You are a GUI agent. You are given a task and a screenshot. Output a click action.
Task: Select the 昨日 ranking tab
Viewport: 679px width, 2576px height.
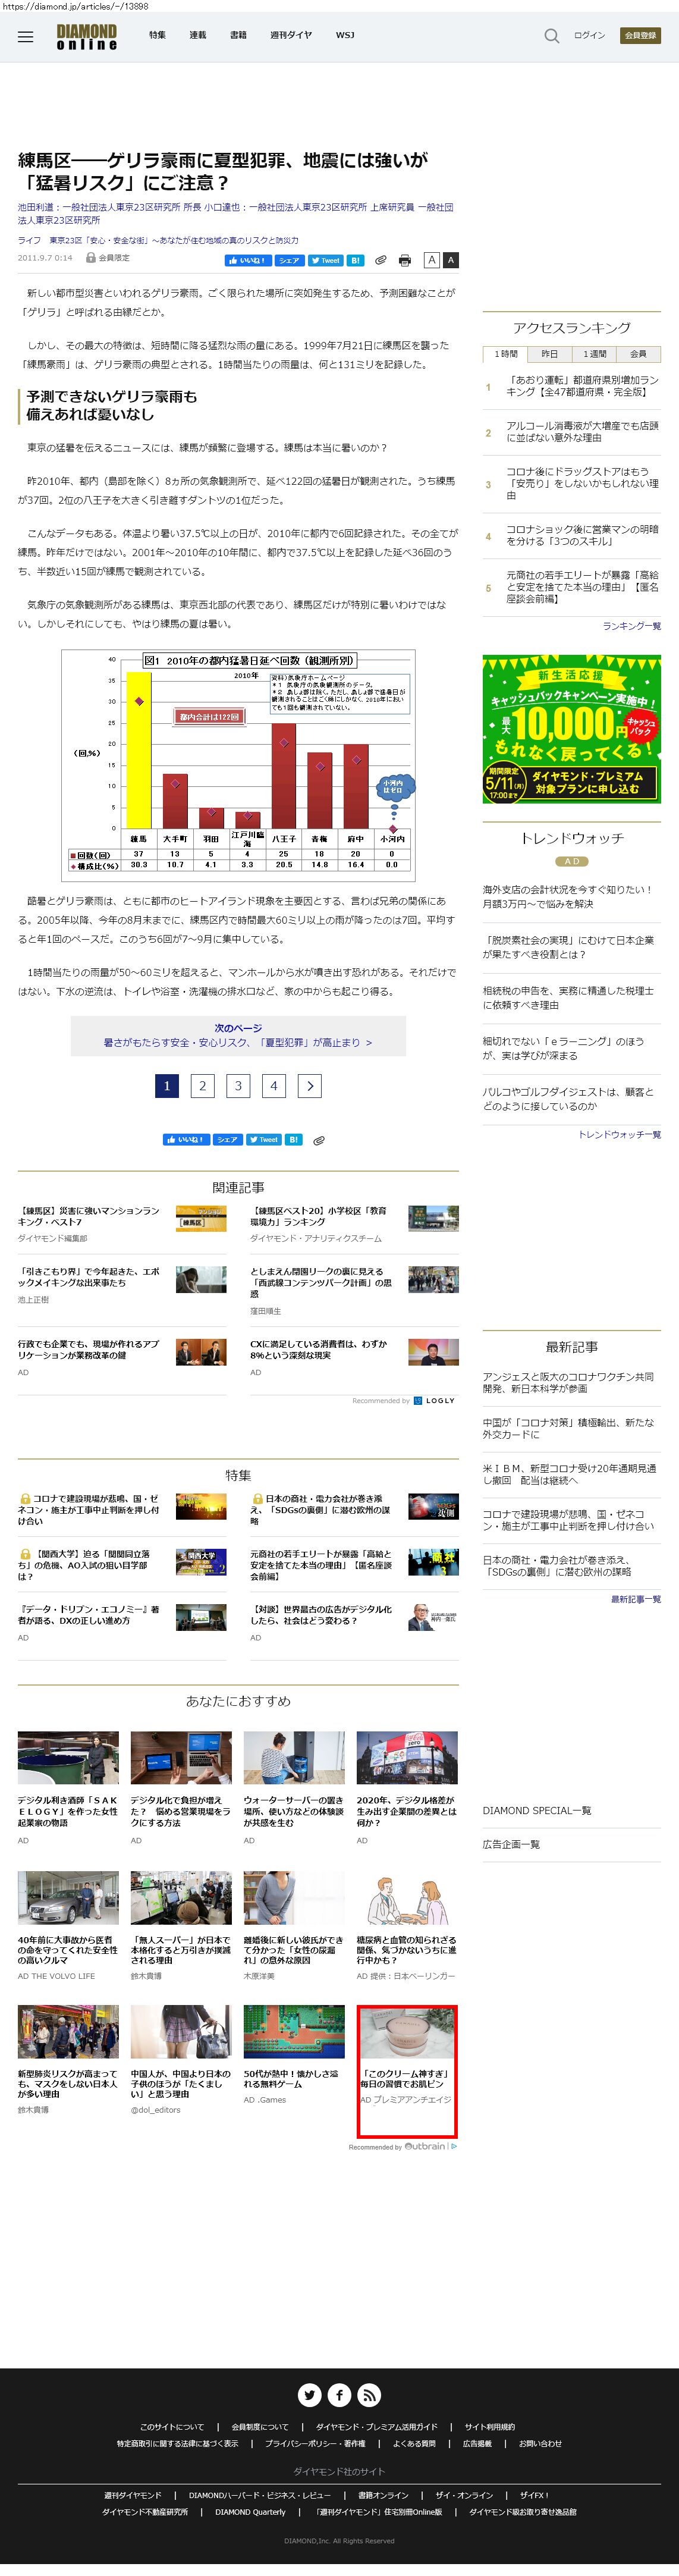click(550, 354)
